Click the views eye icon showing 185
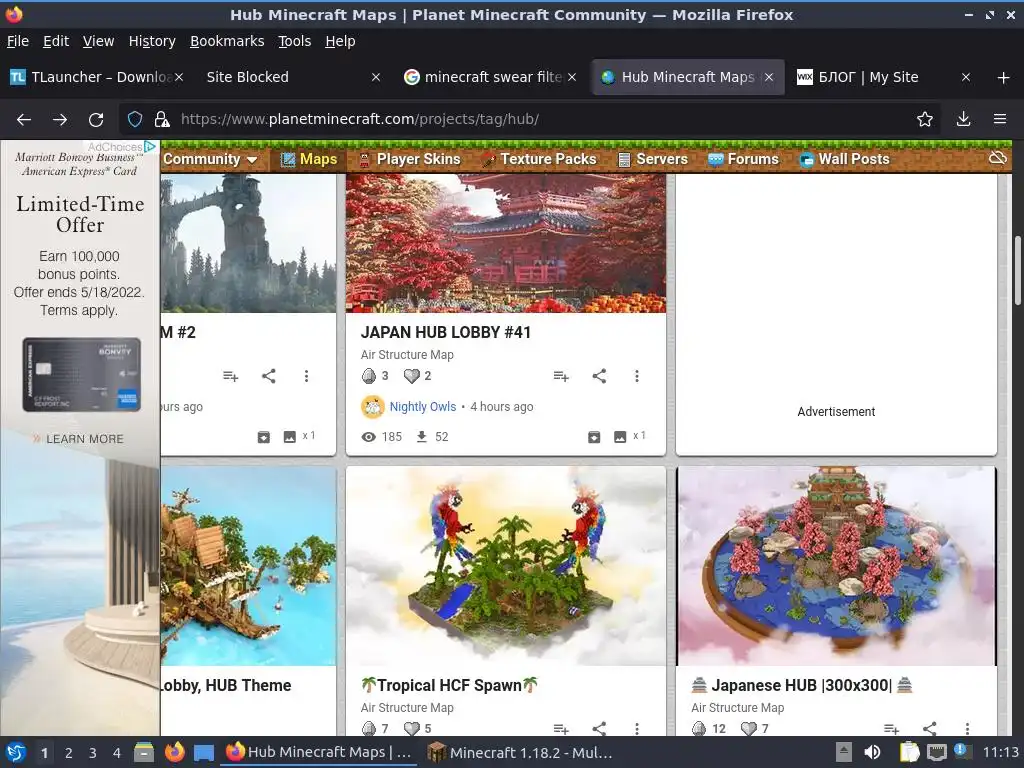 pos(368,437)
